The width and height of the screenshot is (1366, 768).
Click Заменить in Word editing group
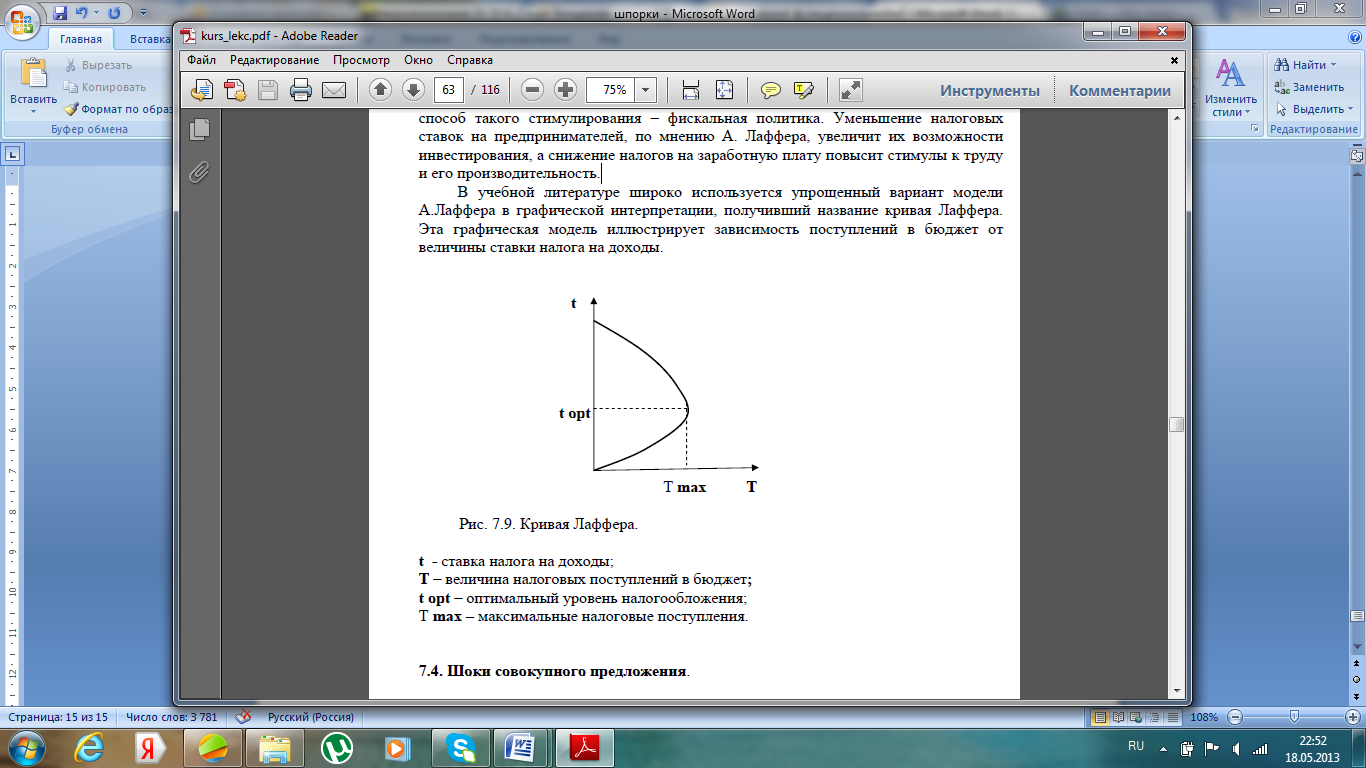click(1310, 87)
